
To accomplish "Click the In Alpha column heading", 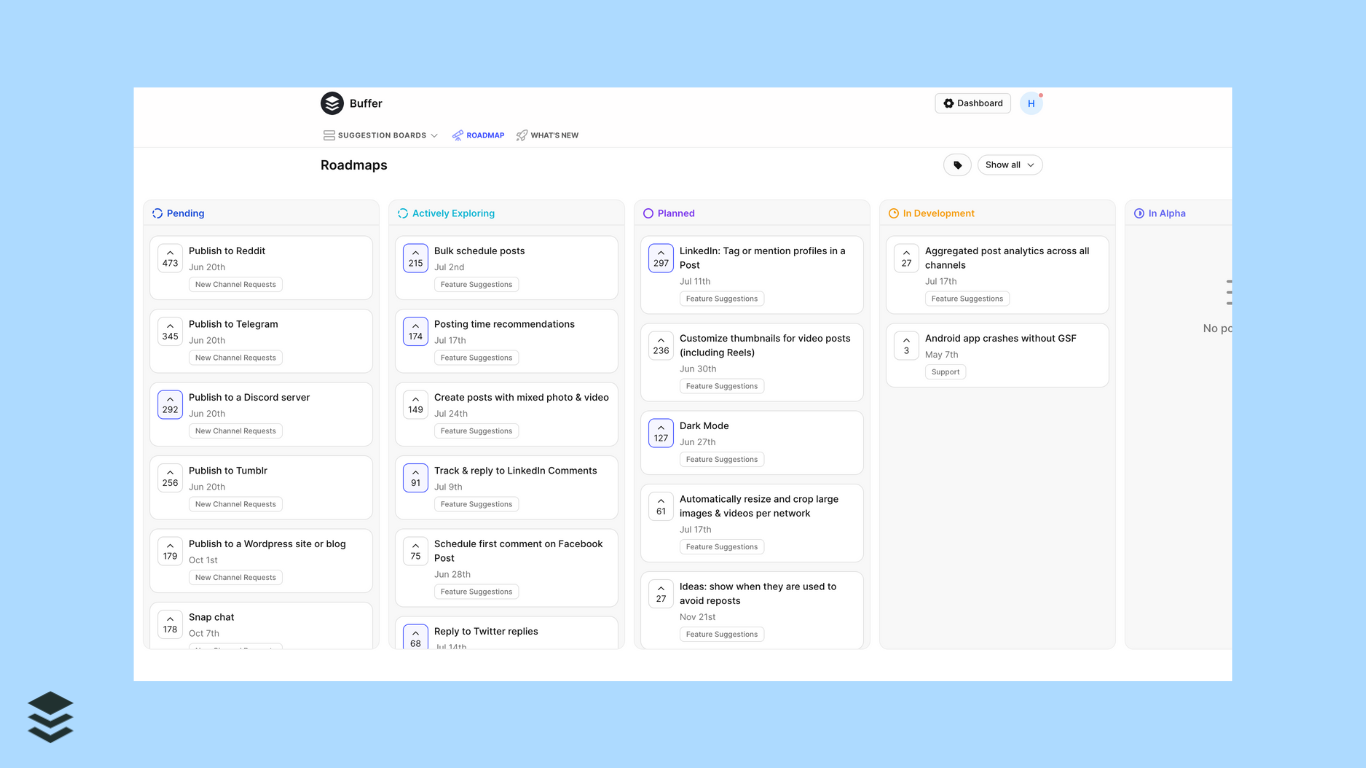I will (1167, 213).
